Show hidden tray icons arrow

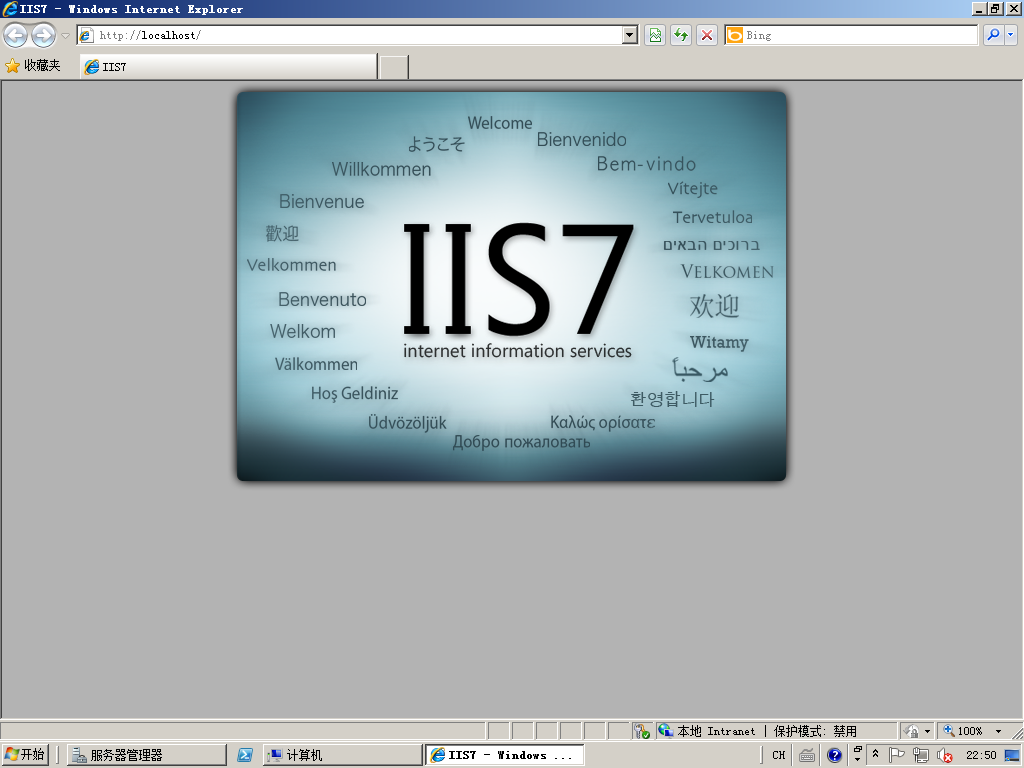coord(875,754)
